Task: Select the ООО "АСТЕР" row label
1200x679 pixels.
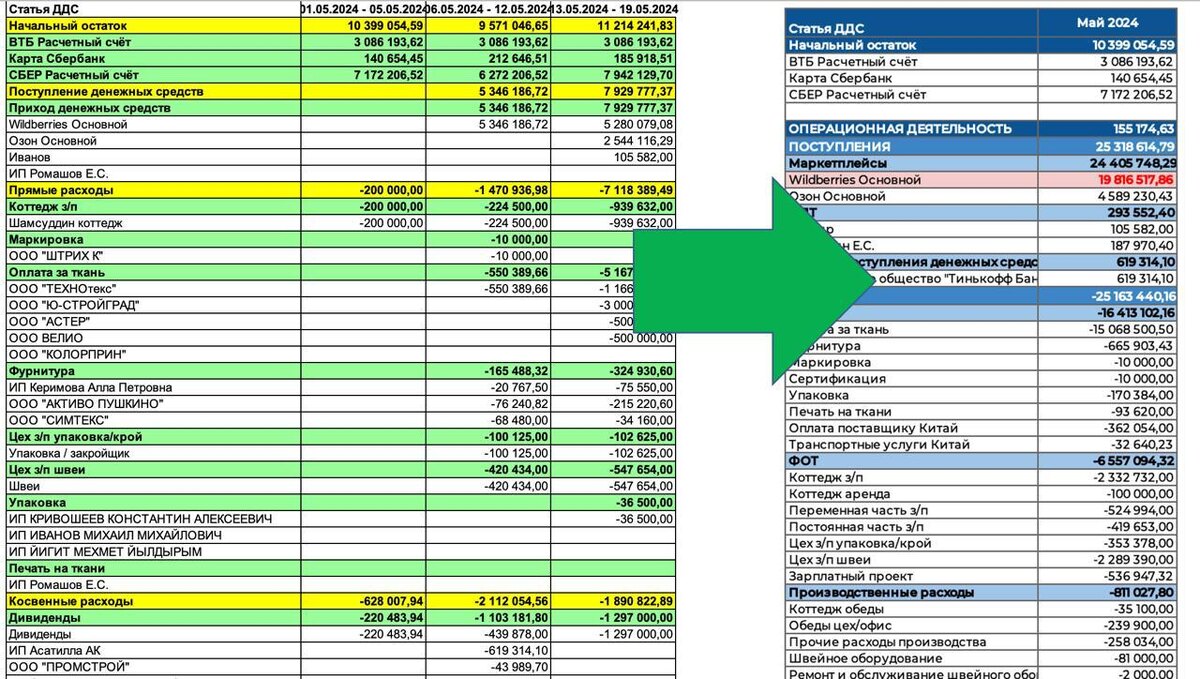Action: point(49,322)
